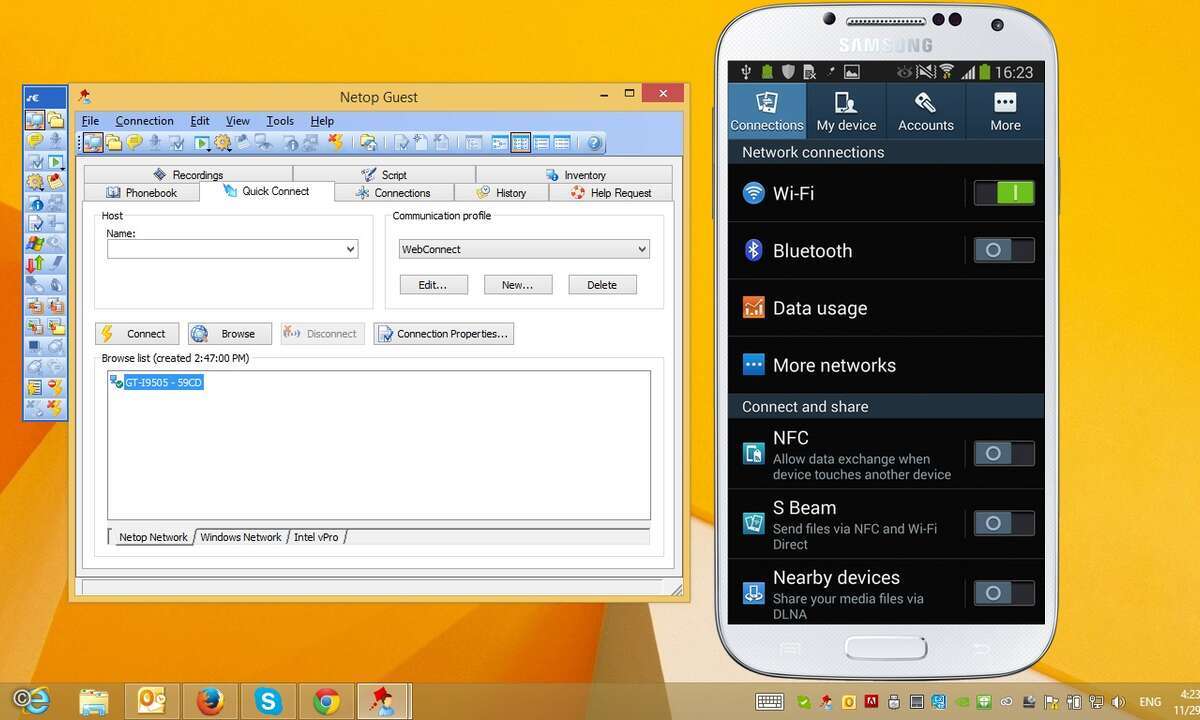The image size is (1200, 720).
Task: Click the ENG language indicator
Action: (x=1150, y=702)
